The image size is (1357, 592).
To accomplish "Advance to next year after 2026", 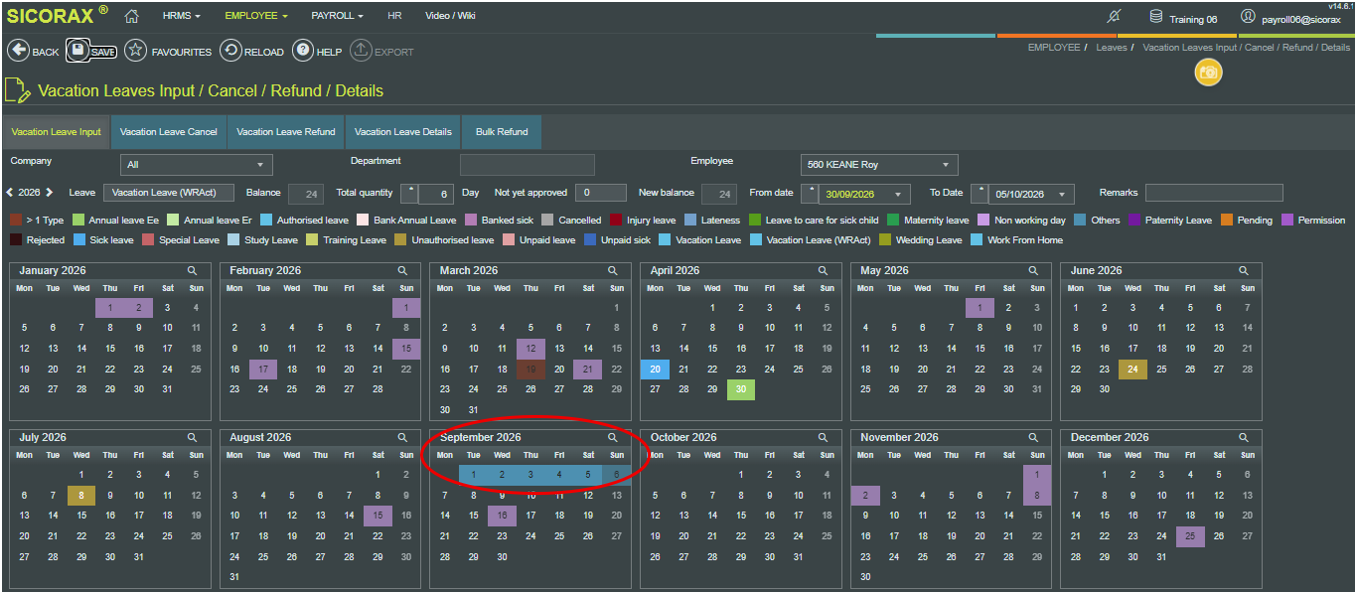I will pyautogui.click(x=50, y=192).
